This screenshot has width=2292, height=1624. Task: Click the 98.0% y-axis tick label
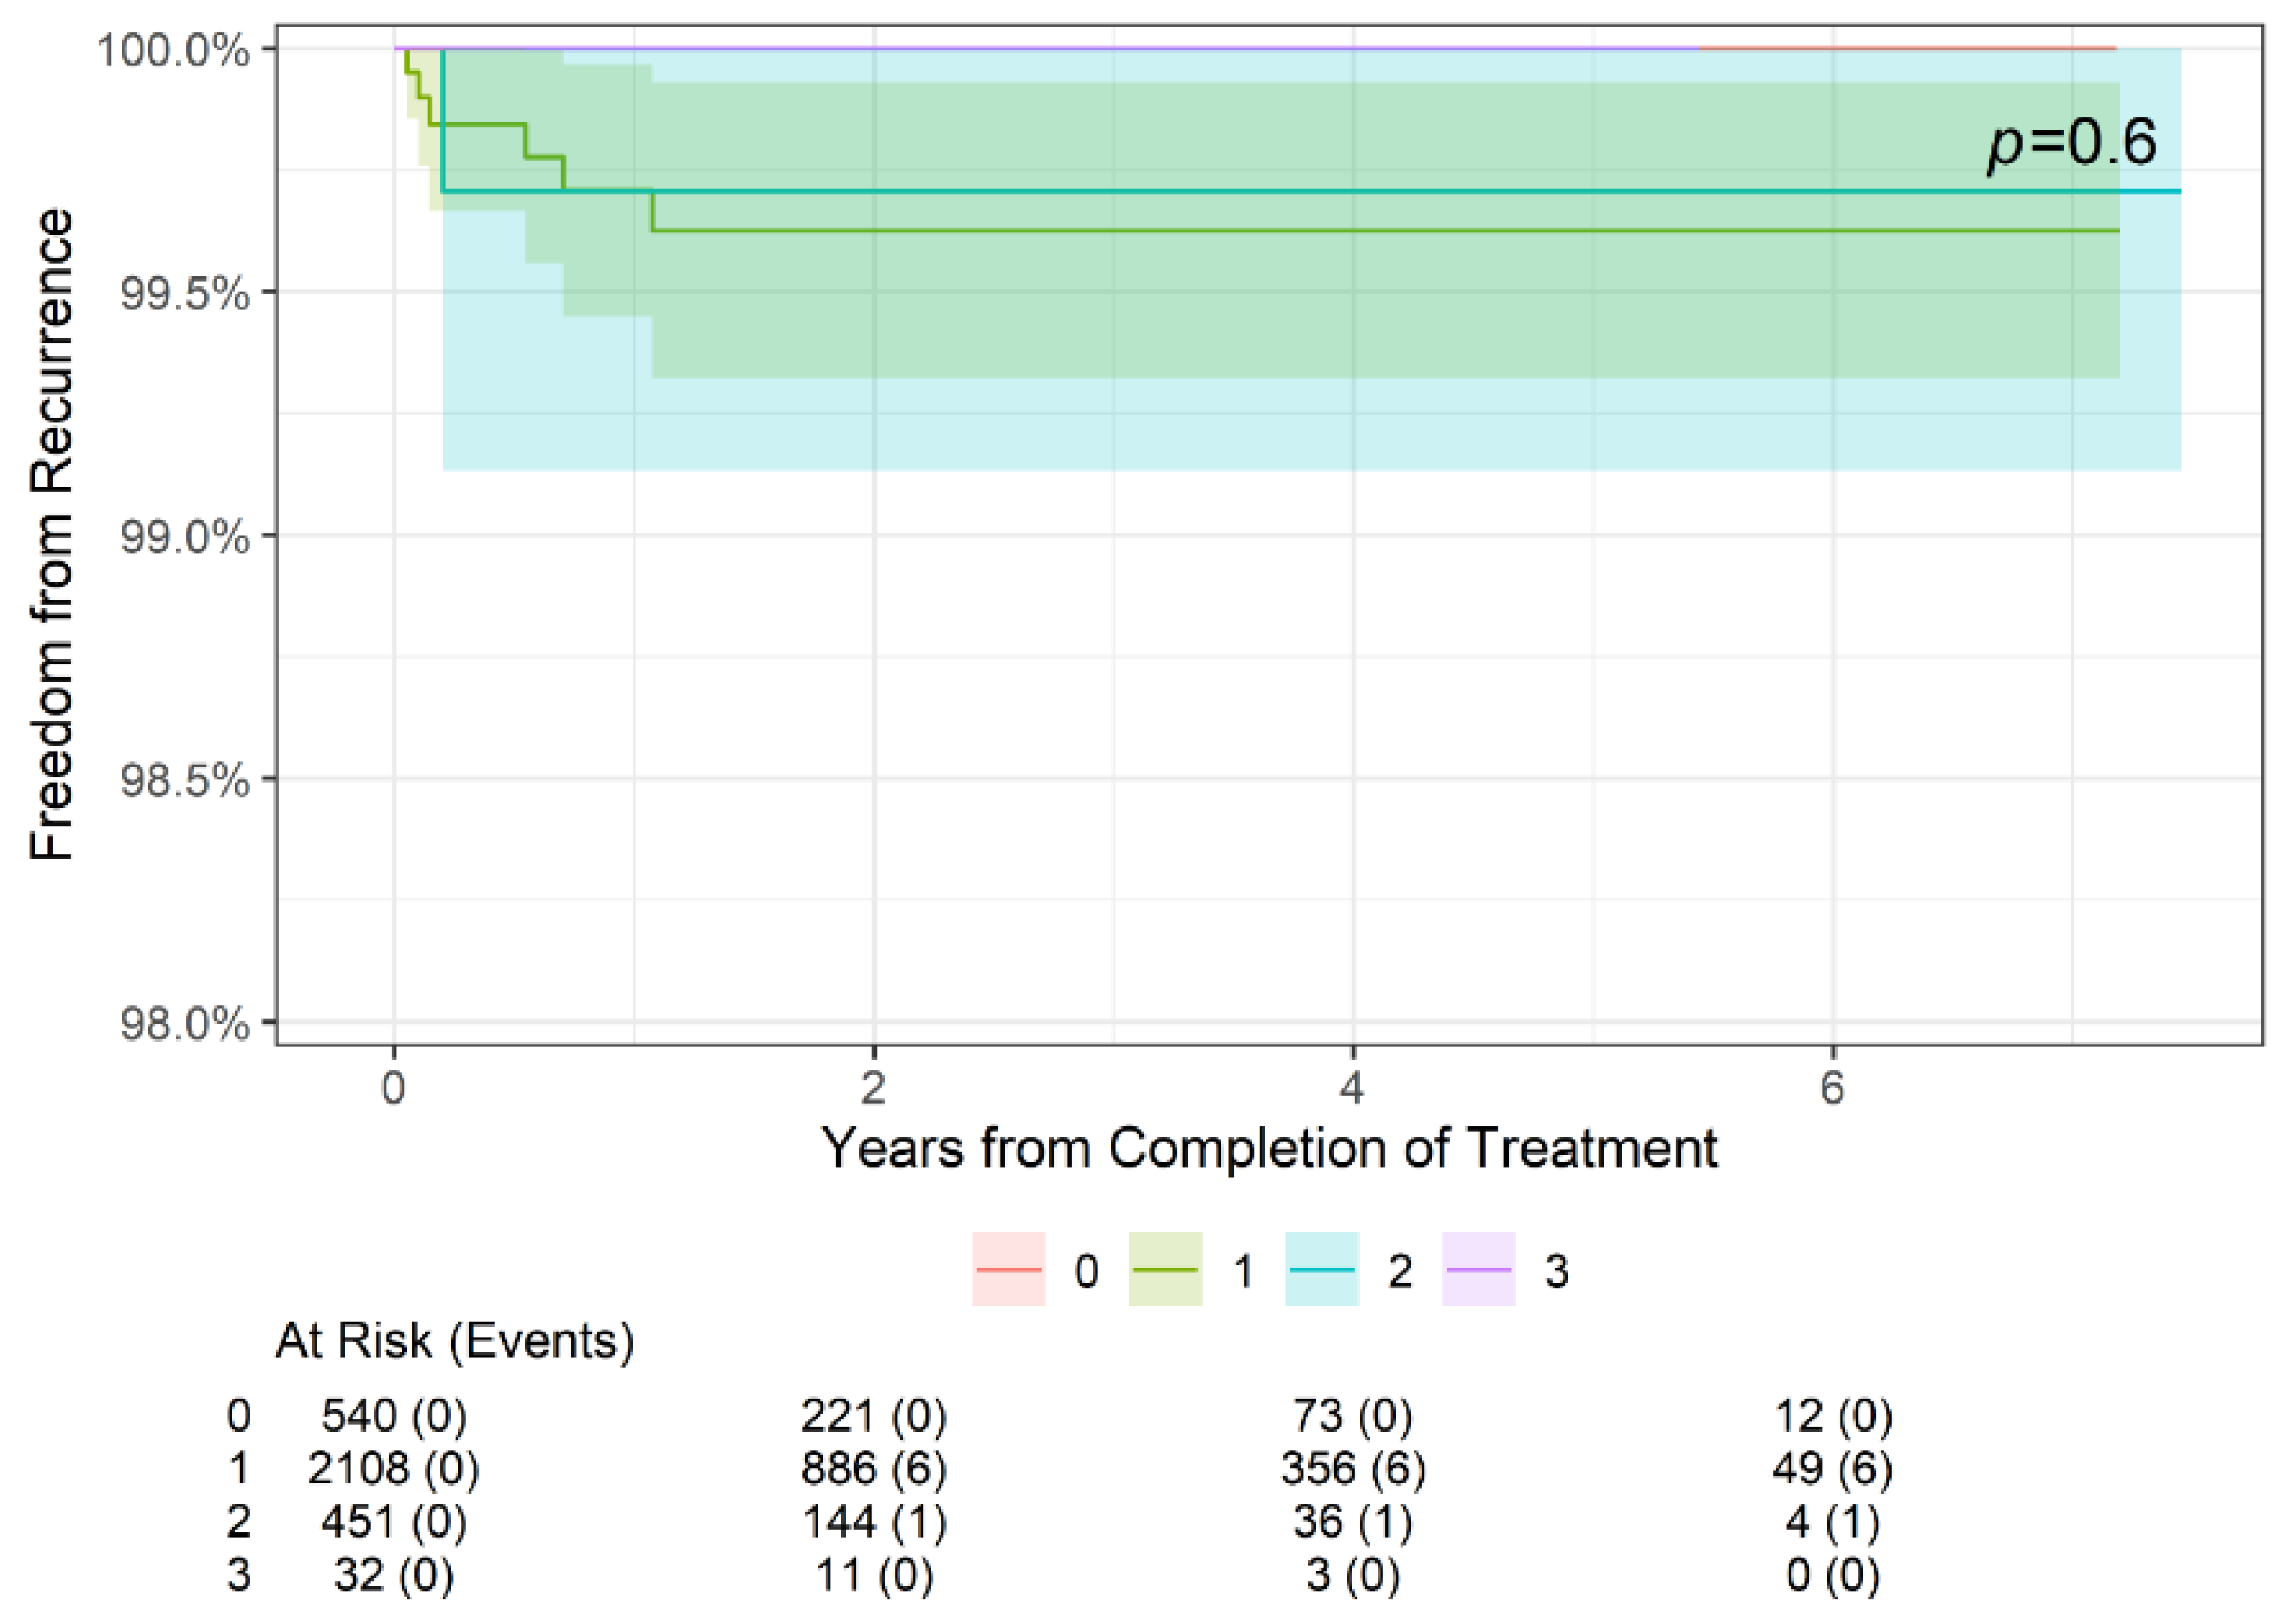click(185, 1024)
